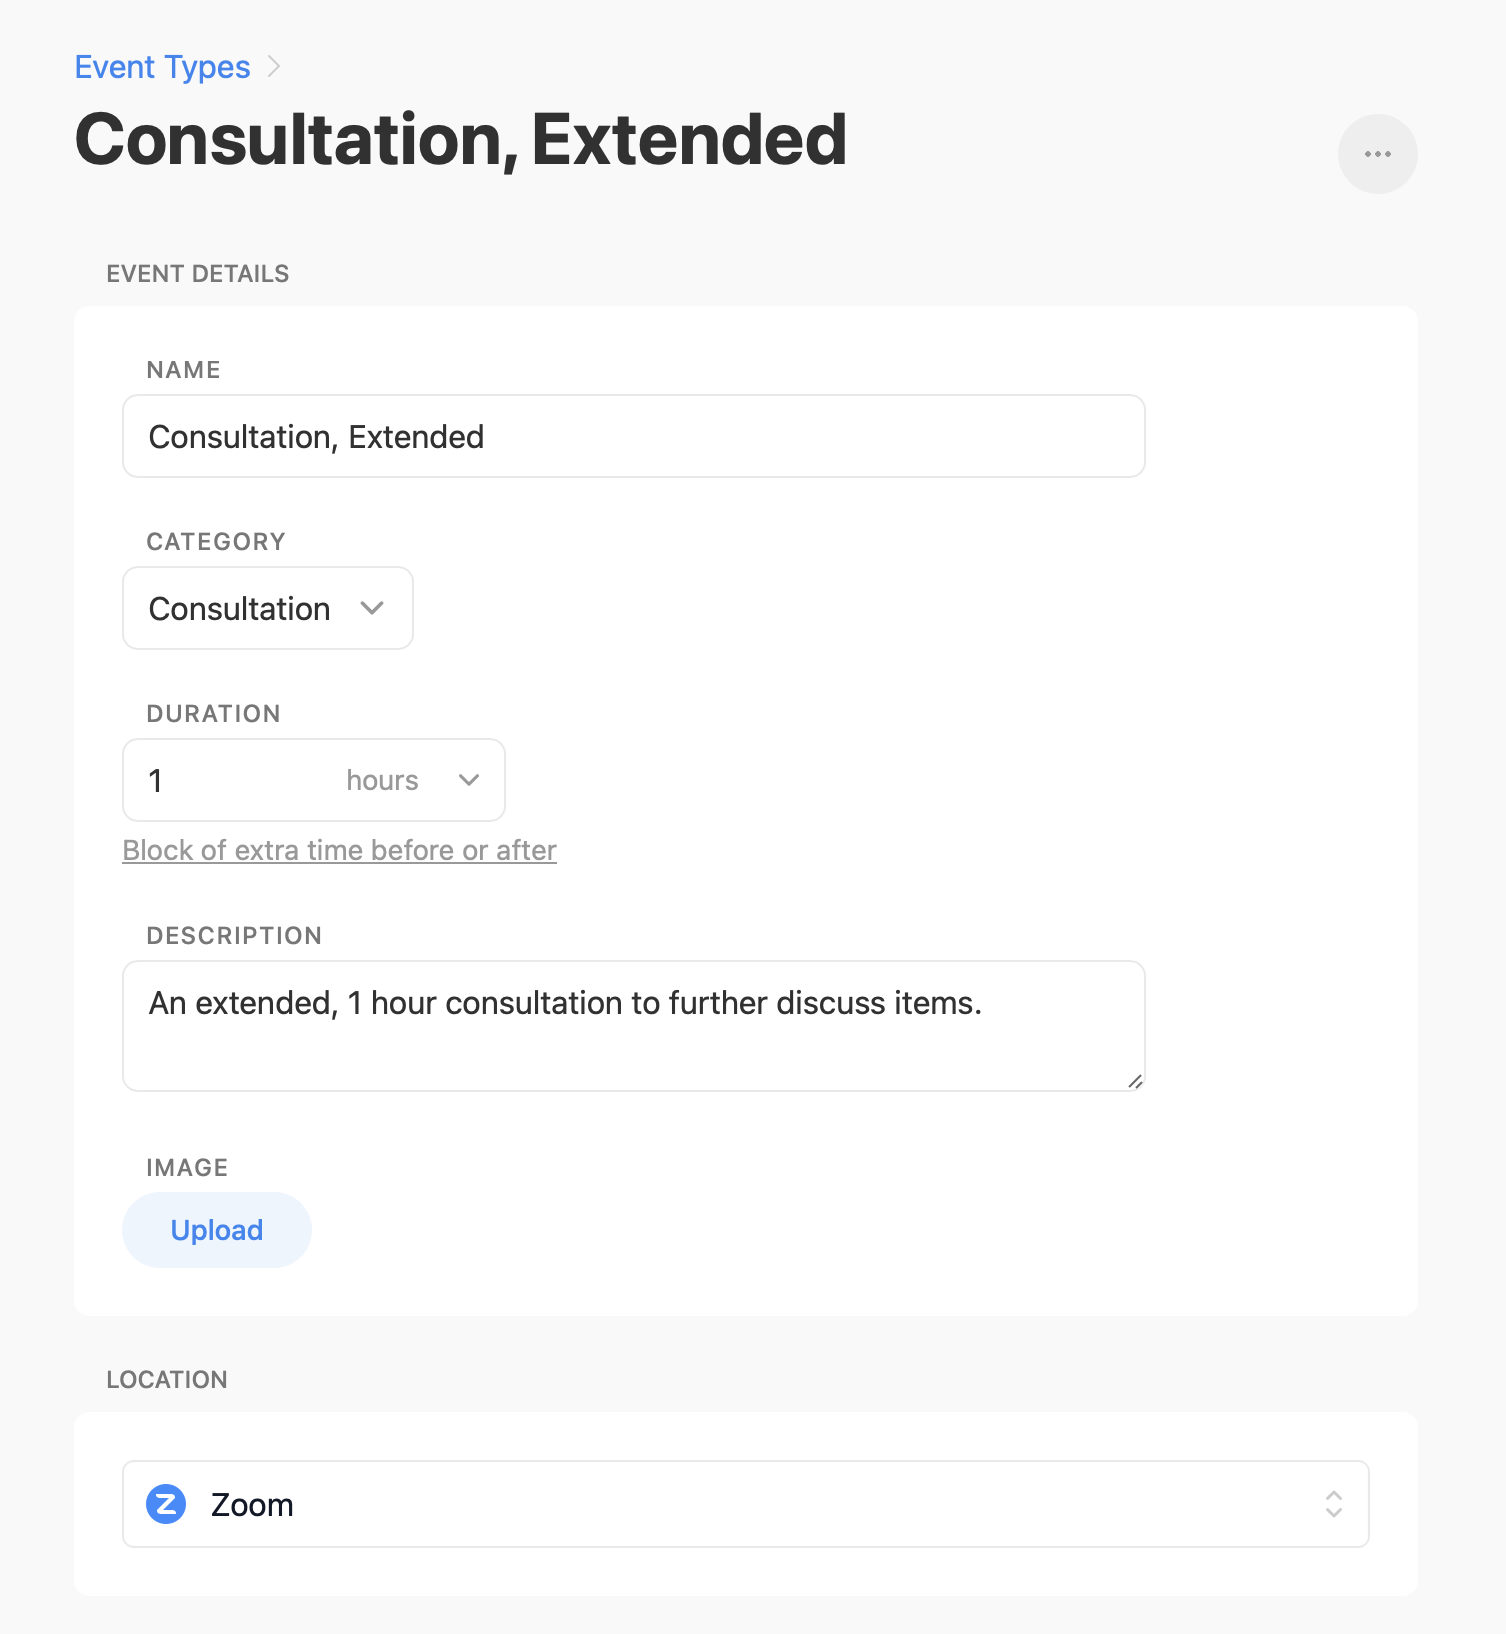The width and height of the screenshot is (1506, 1634).
Task: Click the up-down arrows on Location selector
Action: point(1333,1504)
